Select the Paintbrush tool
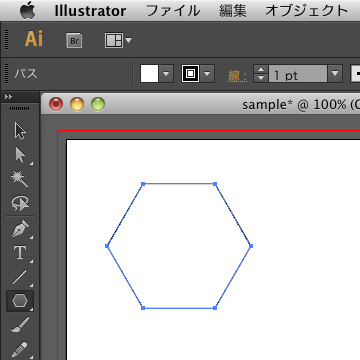 20,325
